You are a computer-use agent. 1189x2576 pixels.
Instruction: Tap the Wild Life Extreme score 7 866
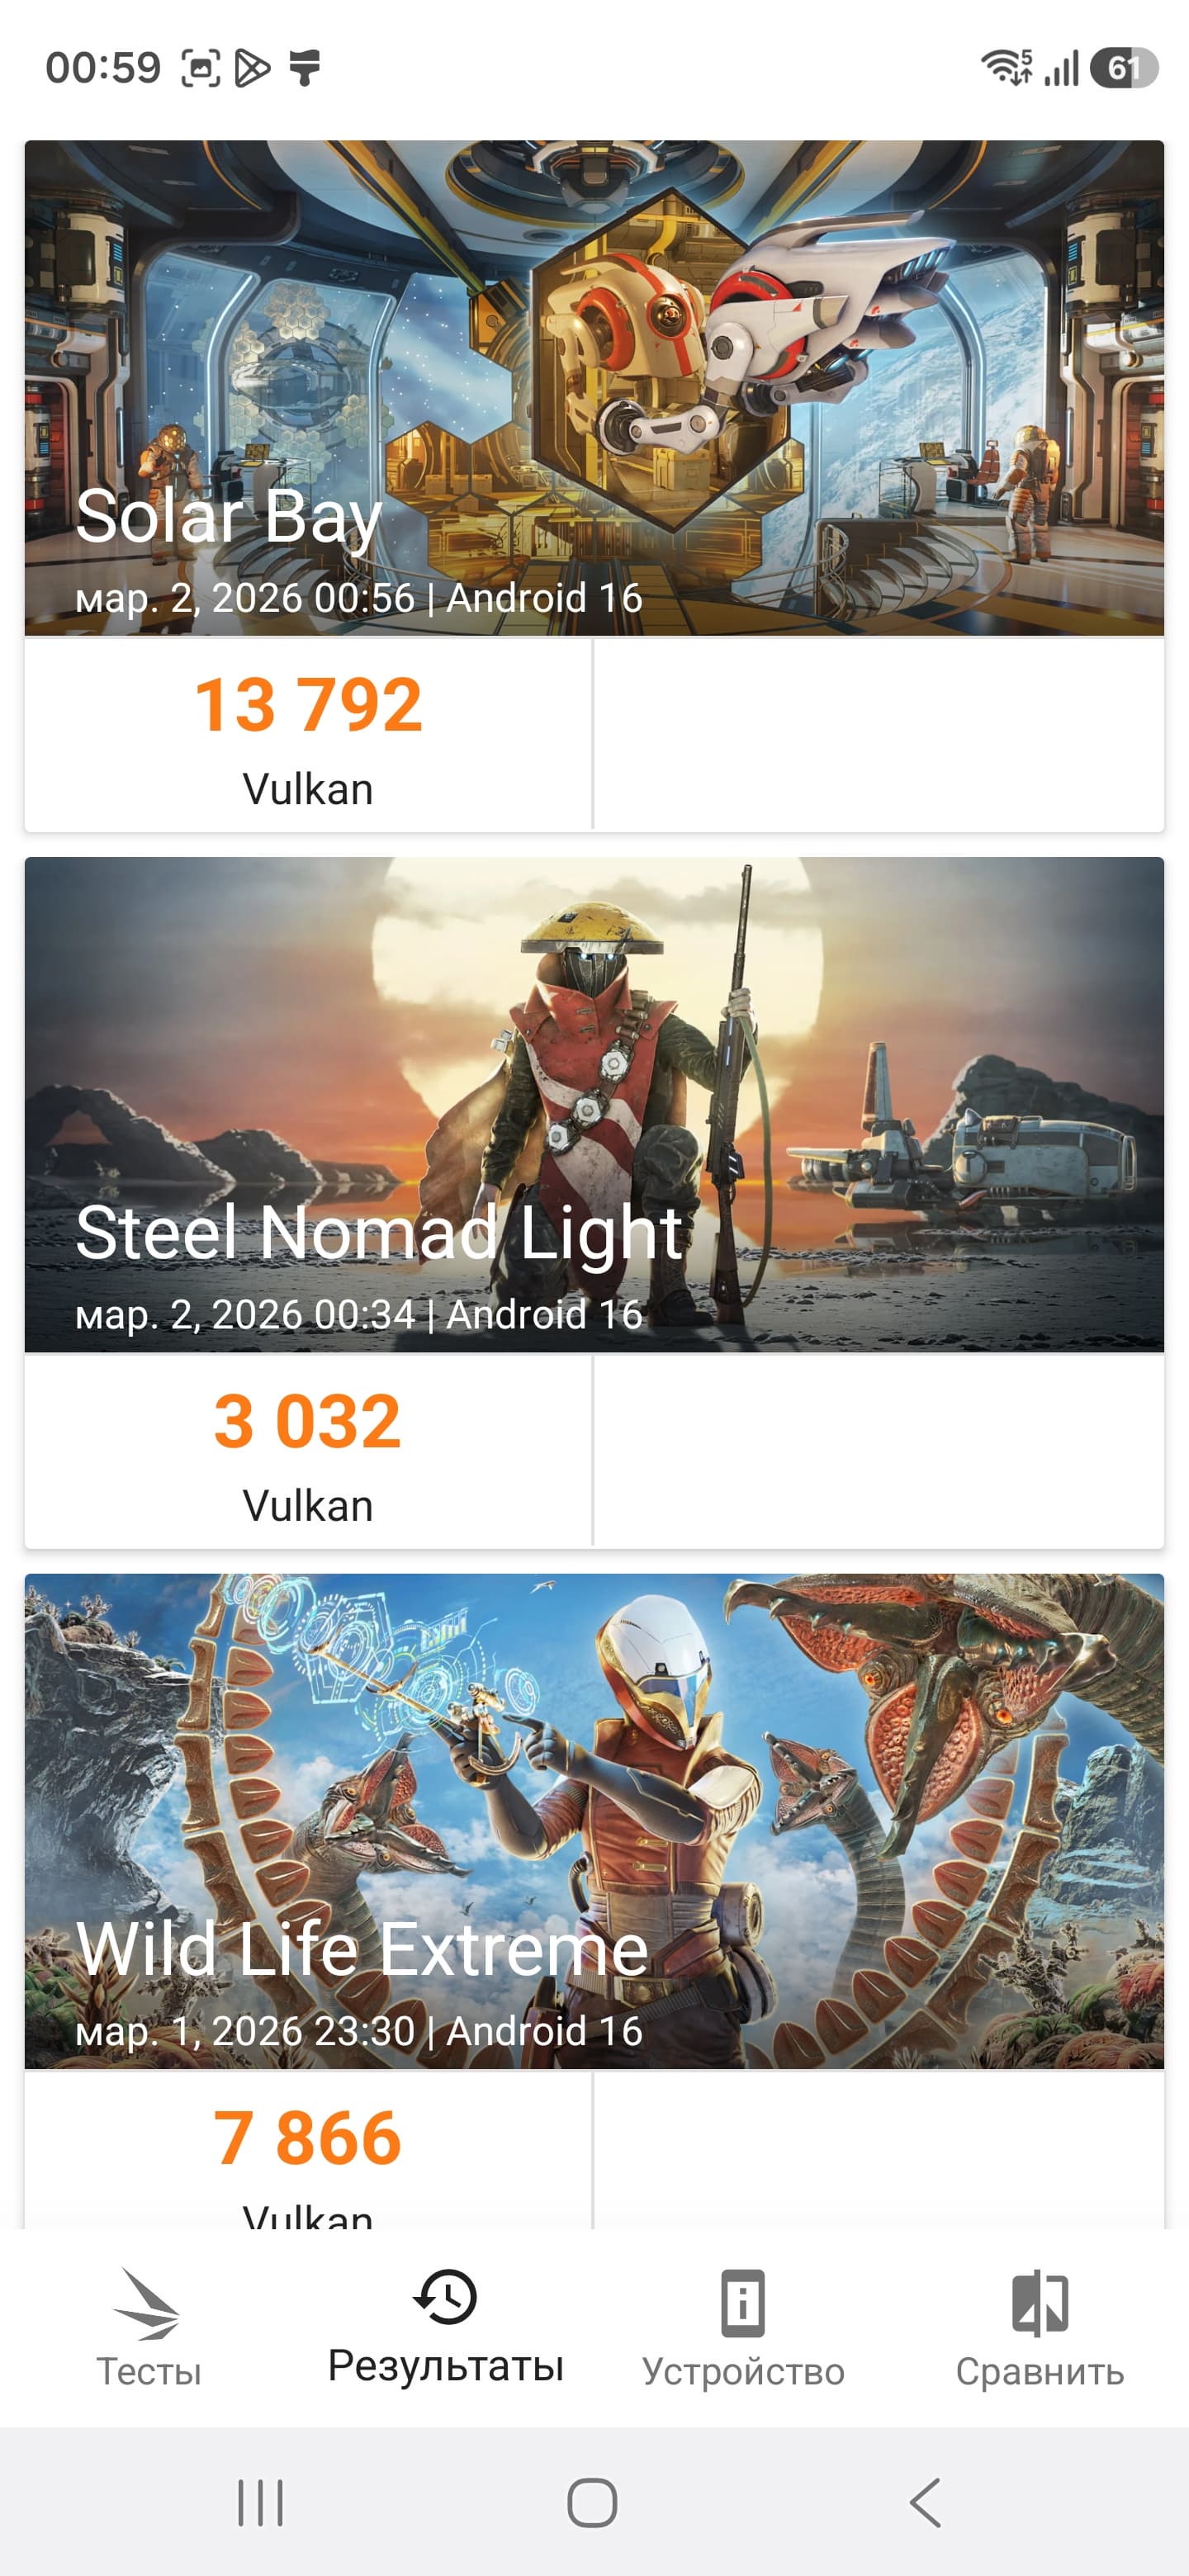(x=308, y=2137)
